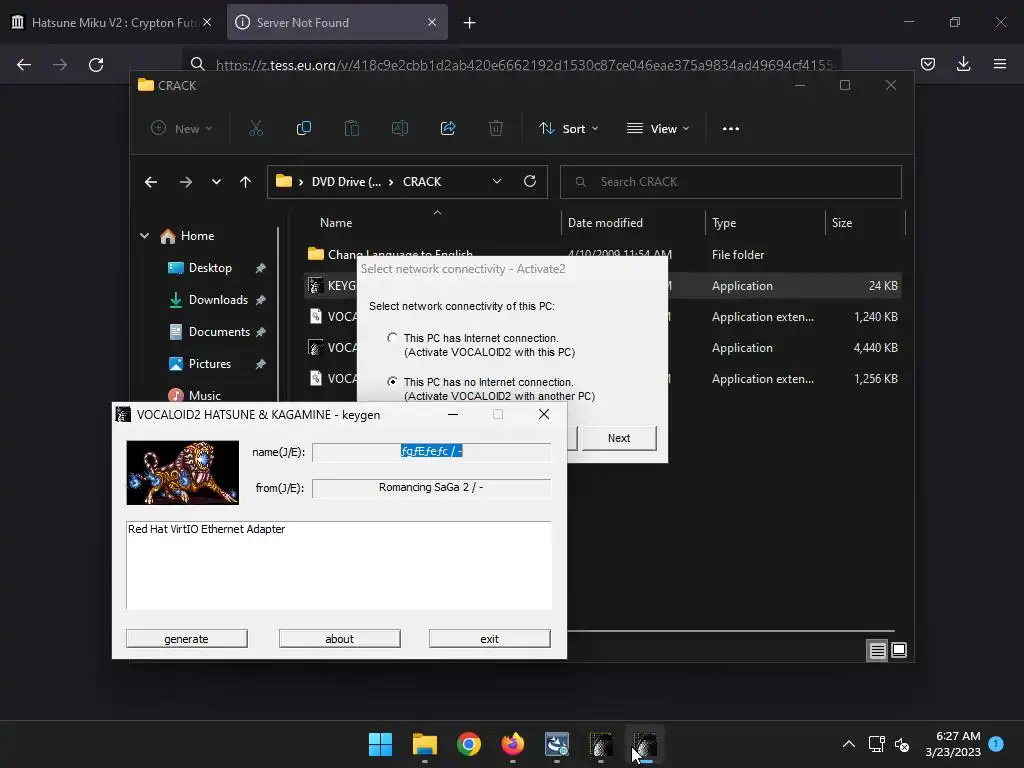Click Next in Activate2 dialog

click(619, 438)
